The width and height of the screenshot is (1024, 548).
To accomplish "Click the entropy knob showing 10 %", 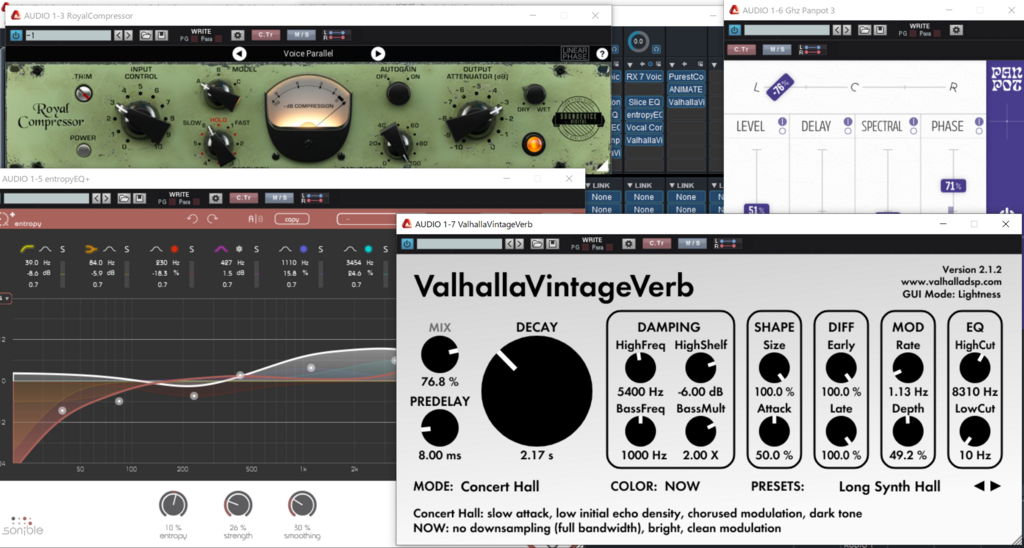I will (173, 505).
